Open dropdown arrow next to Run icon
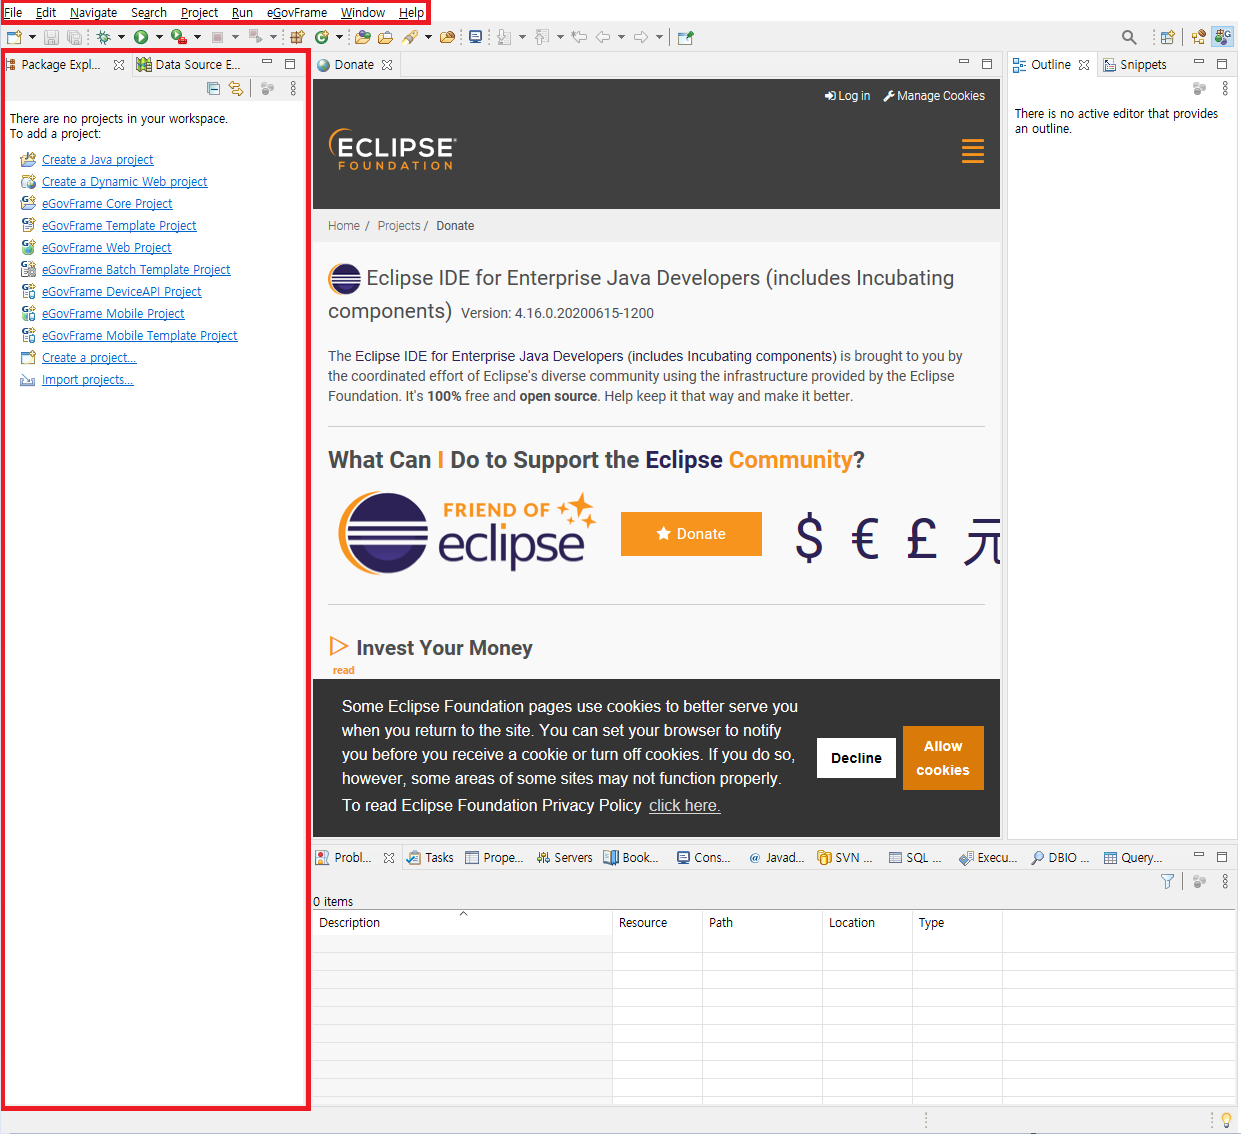 click(159, 37)
